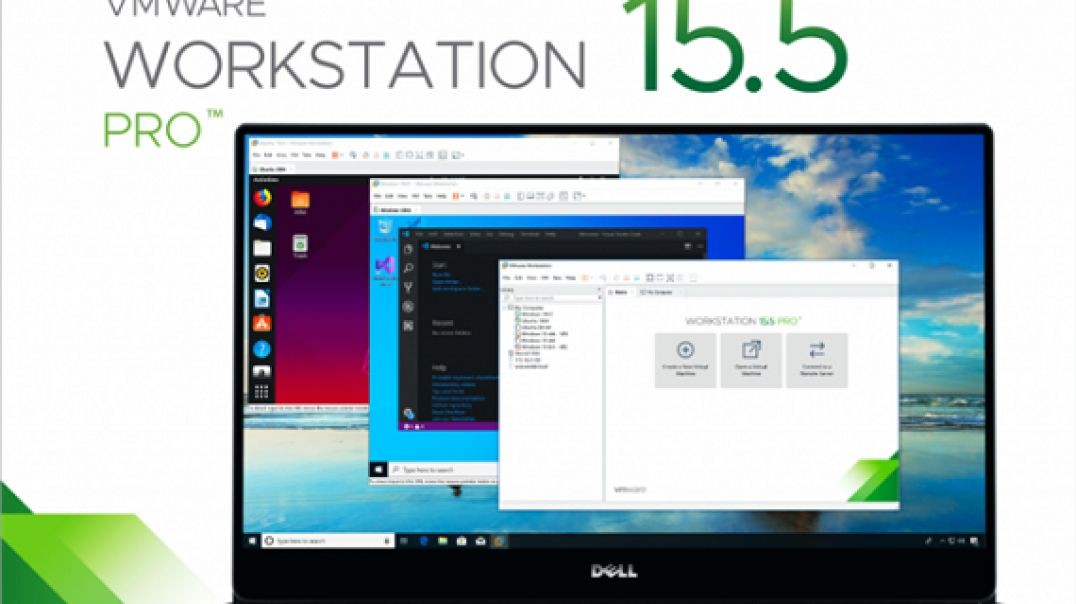The width and height of the screenshot is (1076, 604).
Task: Open Source Control view in VS Code
Action: 408,288
